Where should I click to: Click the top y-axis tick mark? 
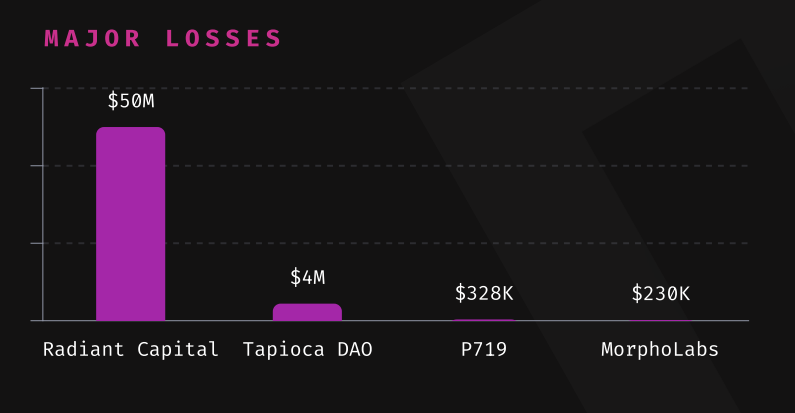[x=37, y=88]
